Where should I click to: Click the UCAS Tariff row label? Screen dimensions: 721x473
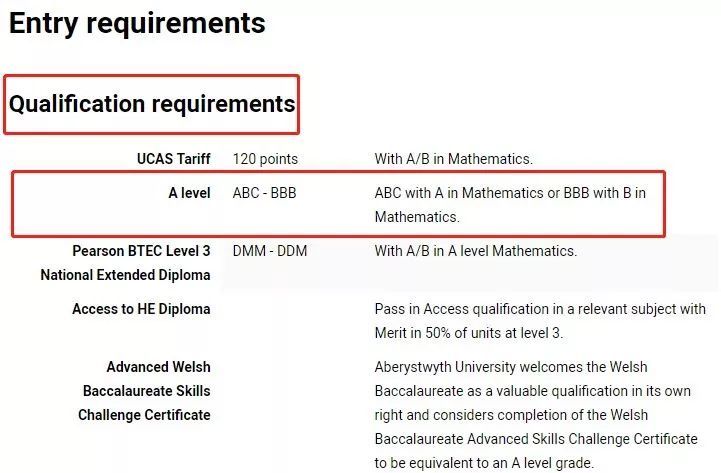pyautogui.click(x=173, y=159)
